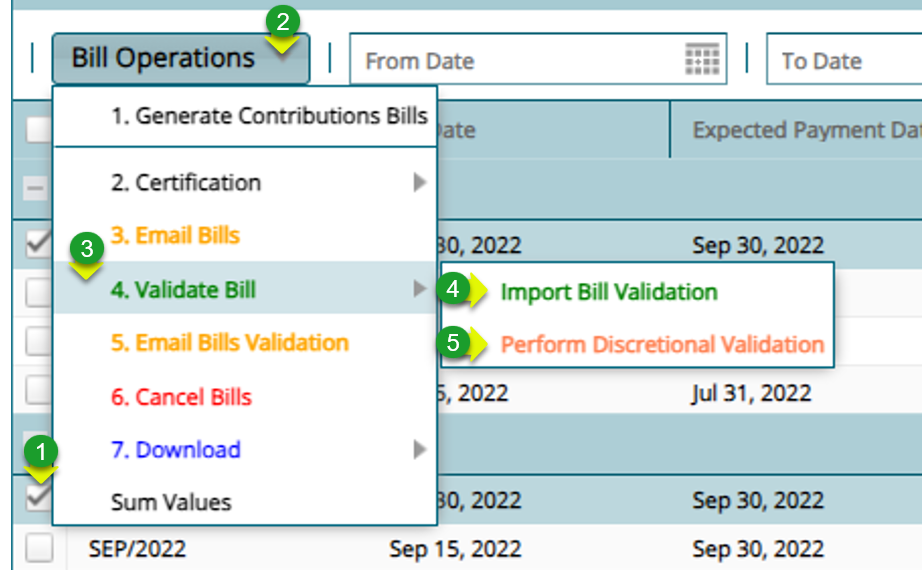Screen dimensions: 922x570
Task: Choose 3. Email Bills menu entry
Action: [x=245, y=235]
